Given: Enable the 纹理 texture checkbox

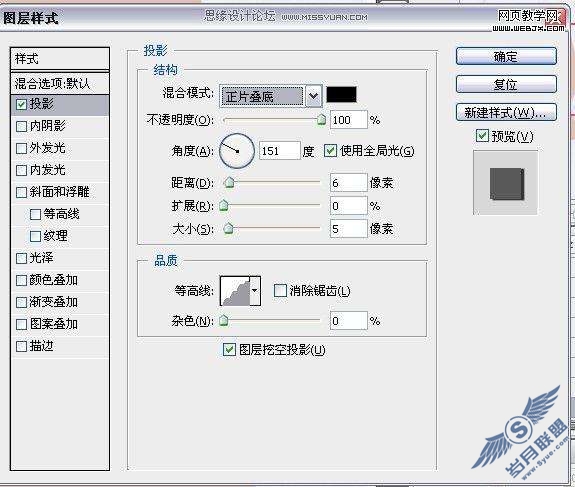Looking at the screenshot, I should point(35,236).
